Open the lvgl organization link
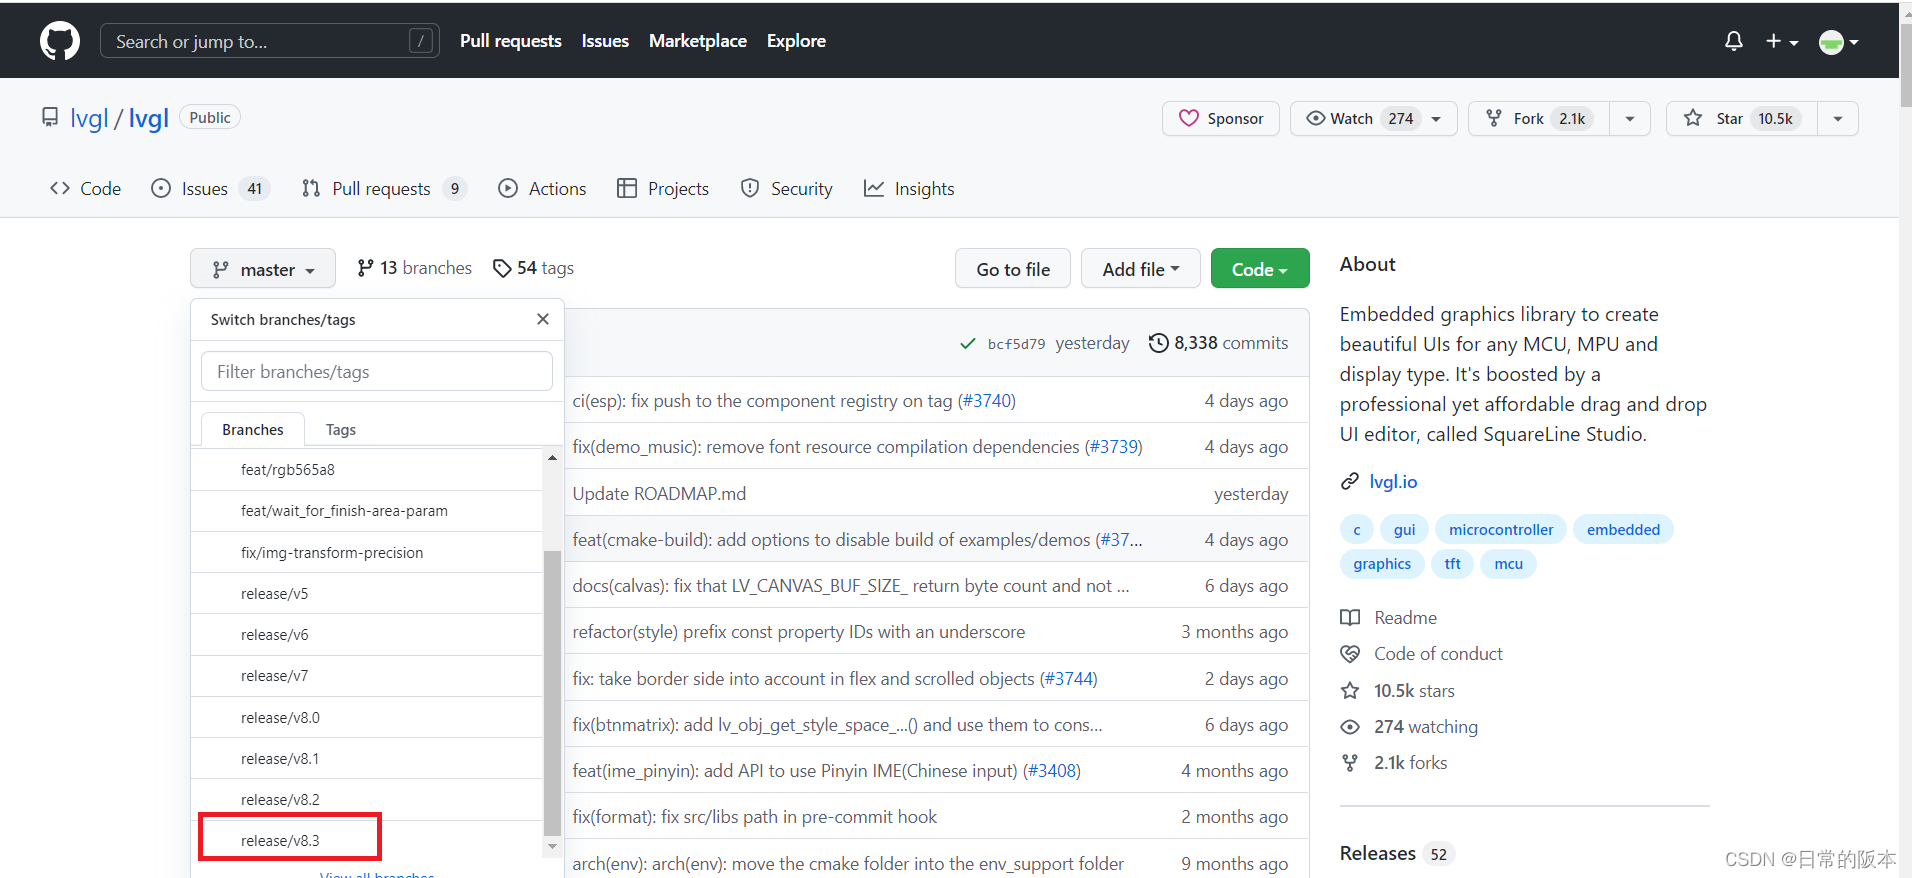 tap(89, 118)
